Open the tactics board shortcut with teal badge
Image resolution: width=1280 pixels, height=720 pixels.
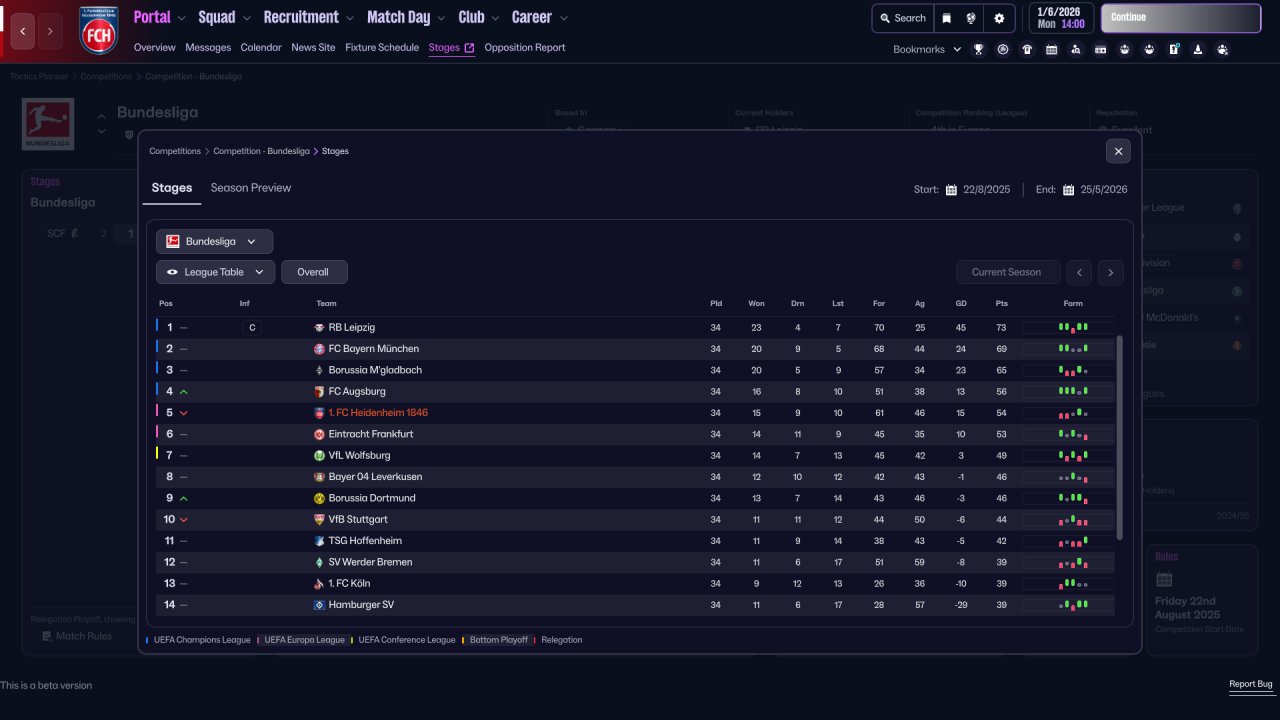point(1174,49)
